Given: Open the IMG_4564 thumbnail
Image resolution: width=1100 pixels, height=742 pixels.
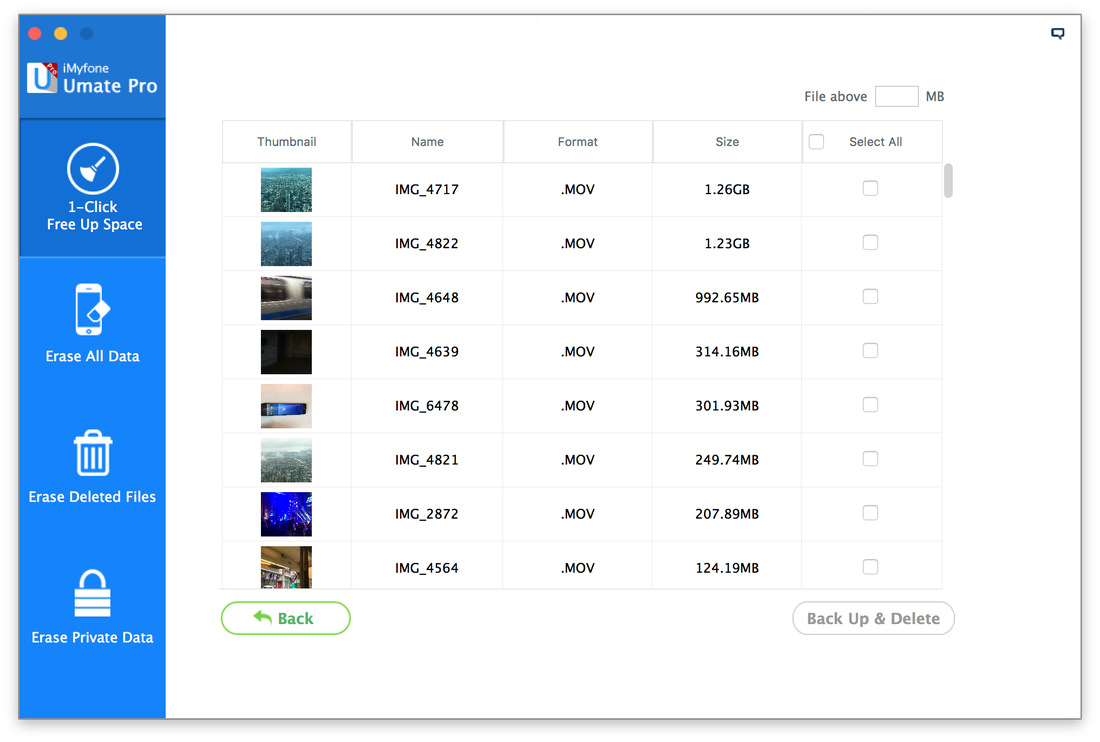Looking at the screenshot, I should [x=286, y=567].
